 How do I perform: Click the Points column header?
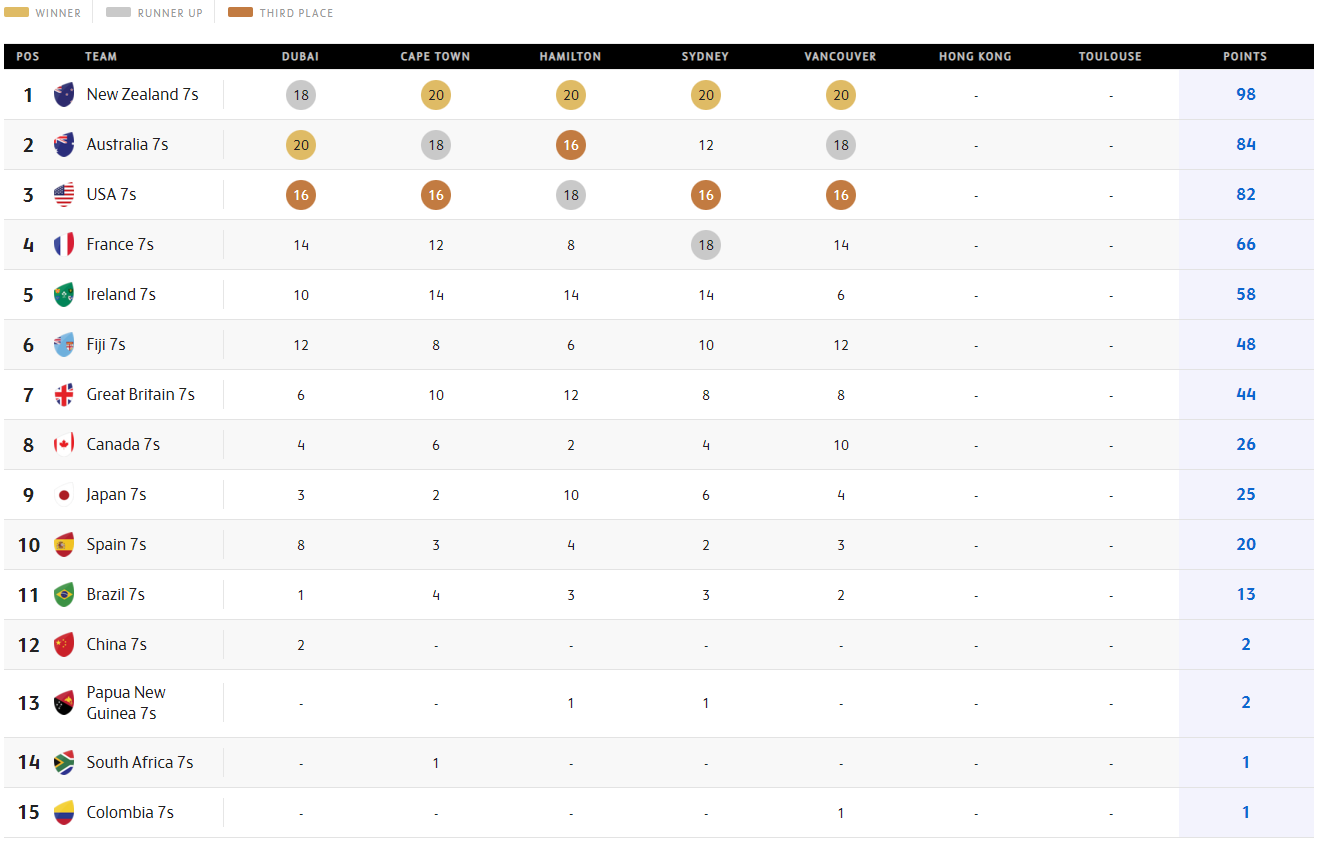tap(1245, 57)
